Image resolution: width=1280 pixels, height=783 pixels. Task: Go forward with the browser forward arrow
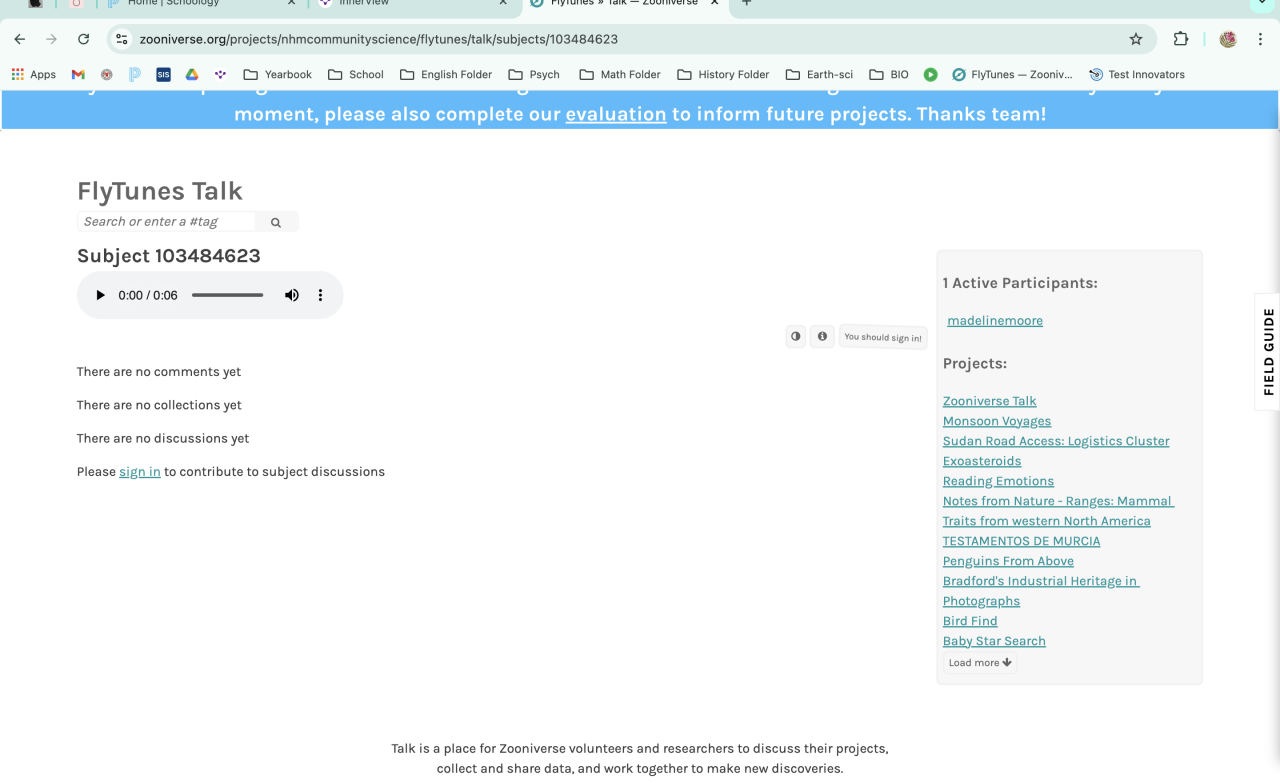click(x=52, y=39)
